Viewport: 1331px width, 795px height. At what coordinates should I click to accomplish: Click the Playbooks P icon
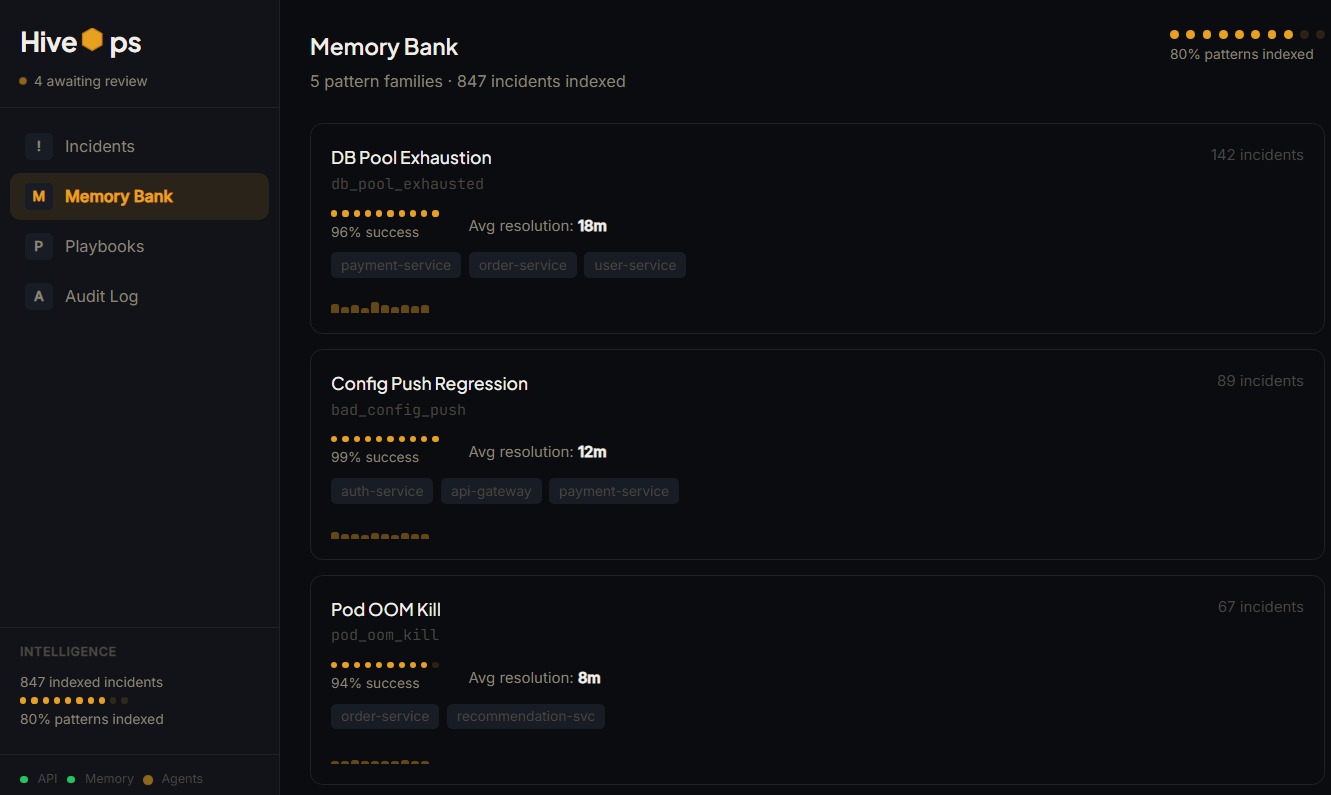[39, 246]
